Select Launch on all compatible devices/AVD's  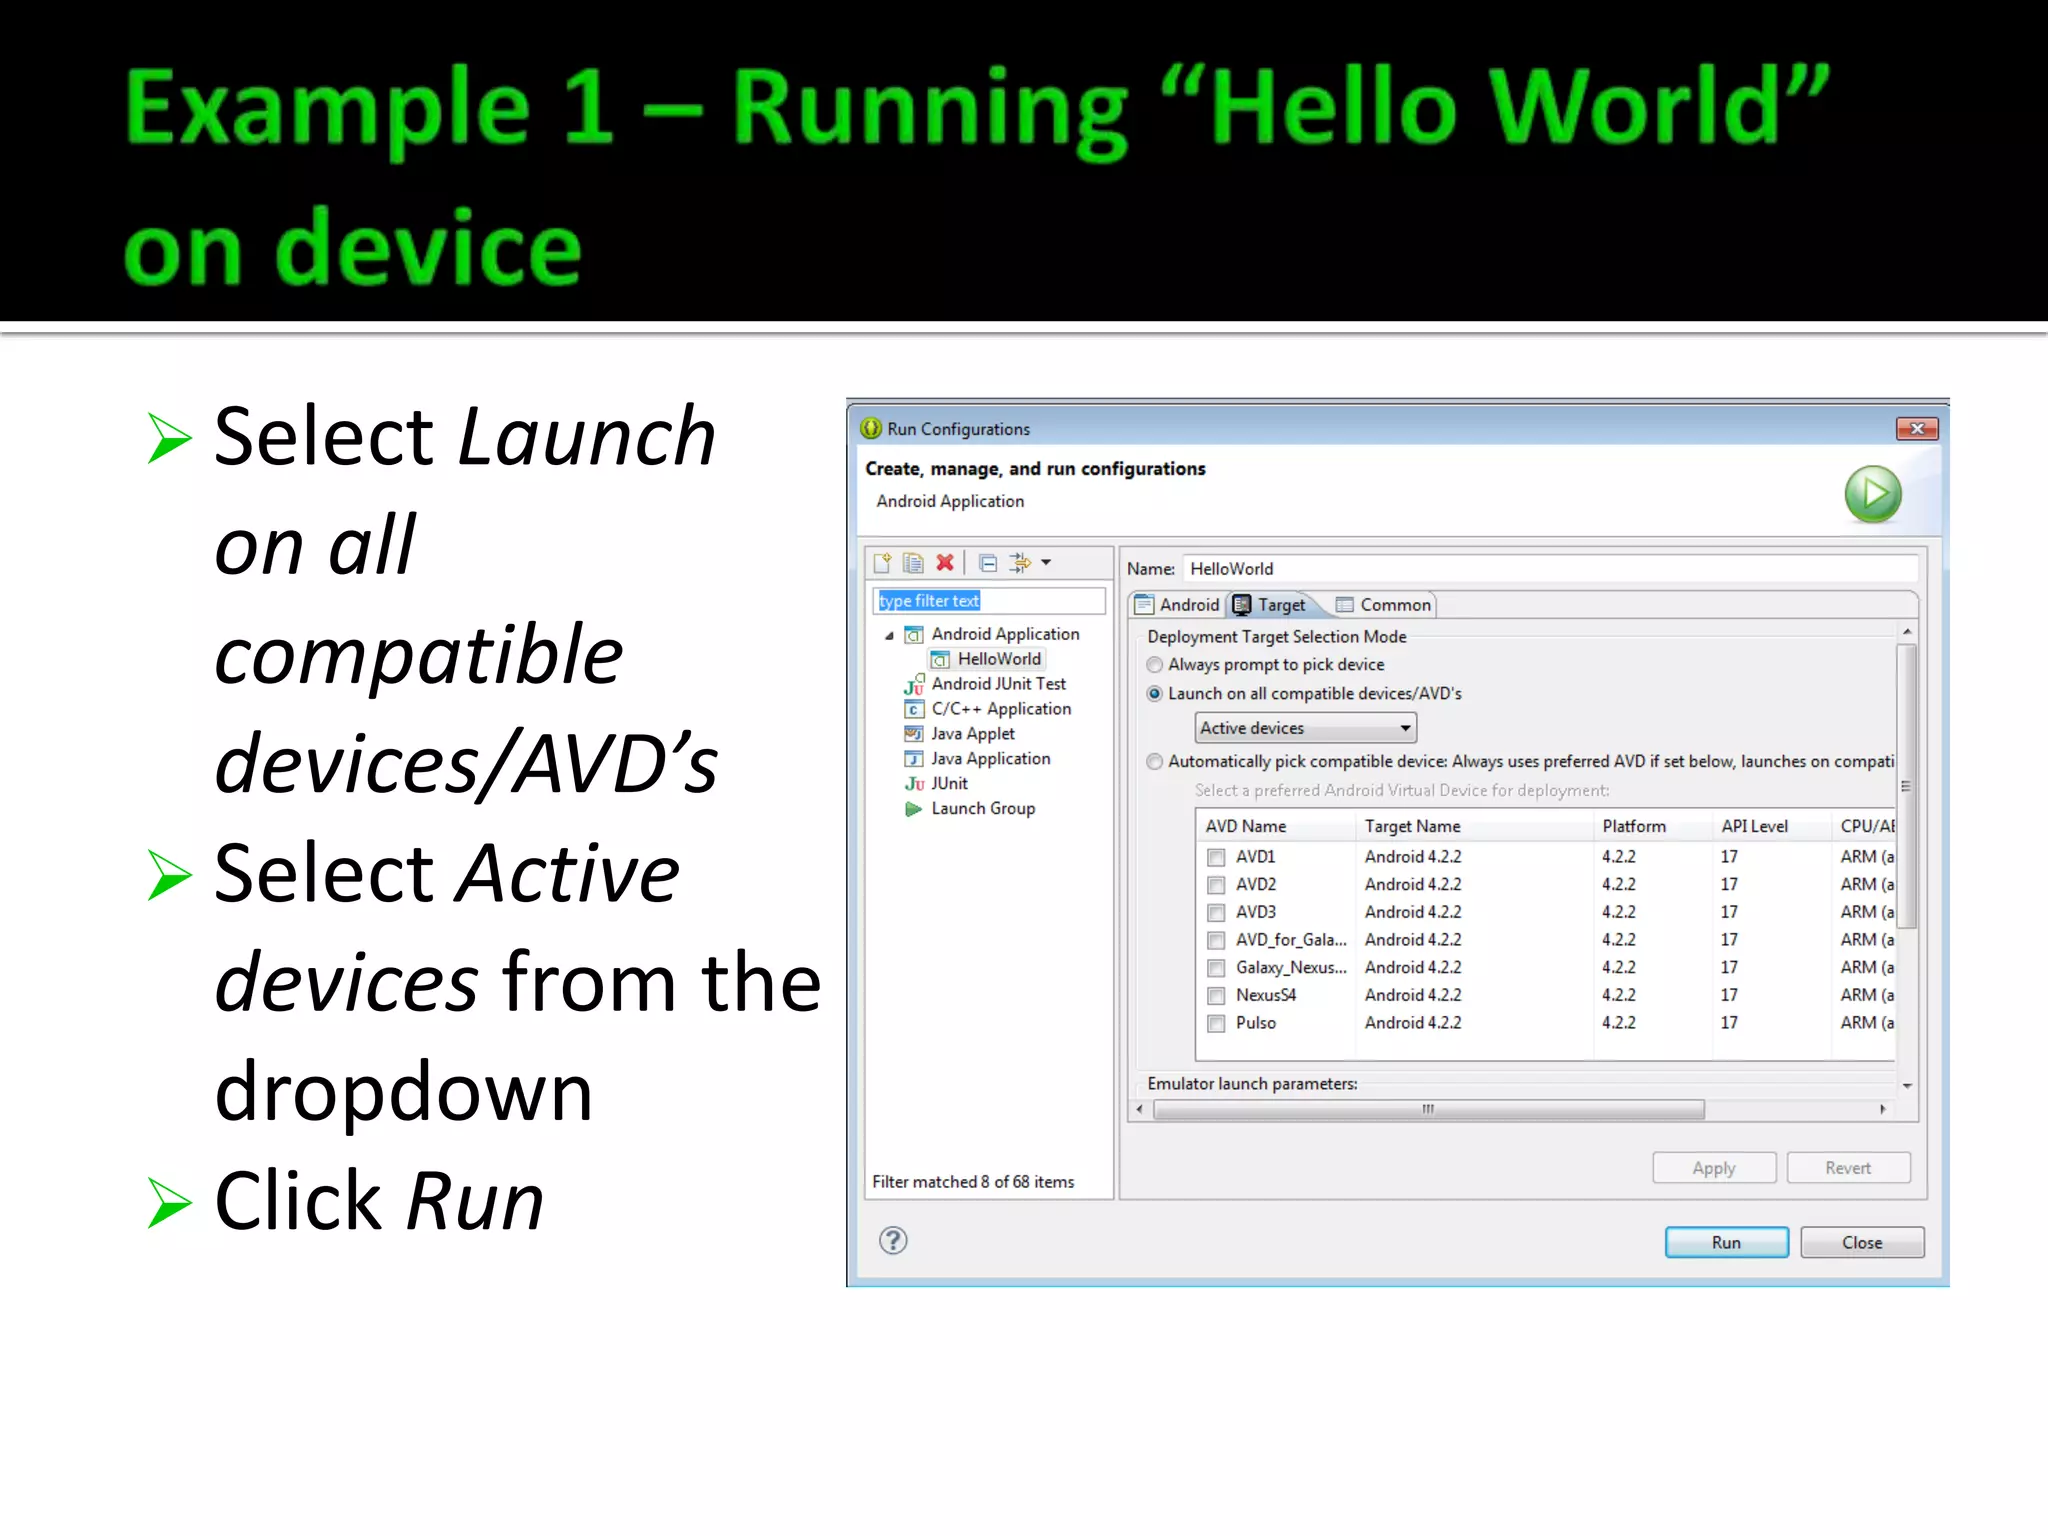(1155, 694)
